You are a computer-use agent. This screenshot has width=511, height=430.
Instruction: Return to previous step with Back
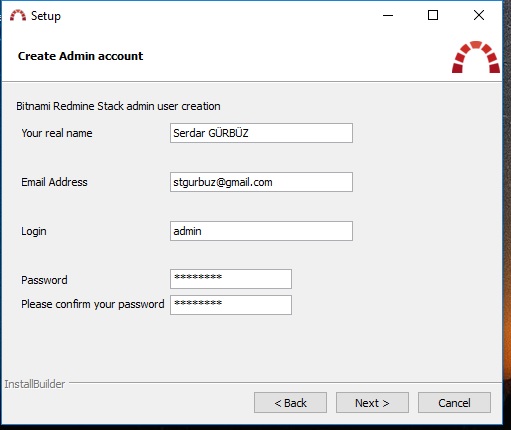click(x=290, y=403)
